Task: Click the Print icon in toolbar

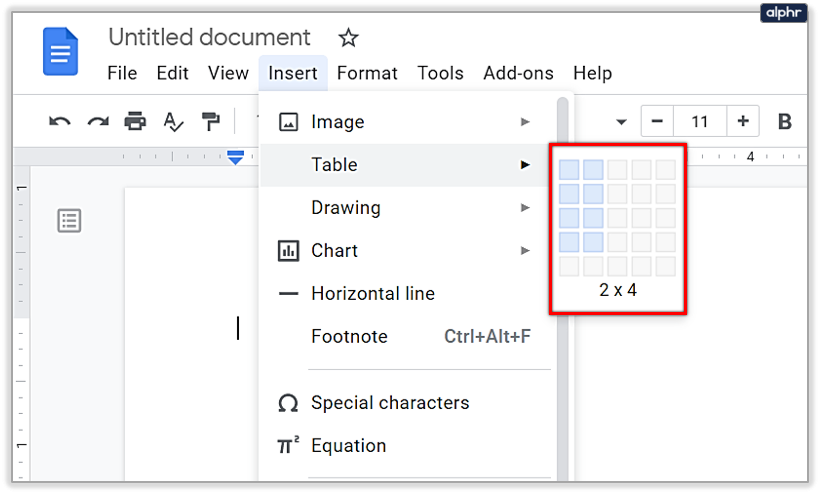Action: point(135,122)
